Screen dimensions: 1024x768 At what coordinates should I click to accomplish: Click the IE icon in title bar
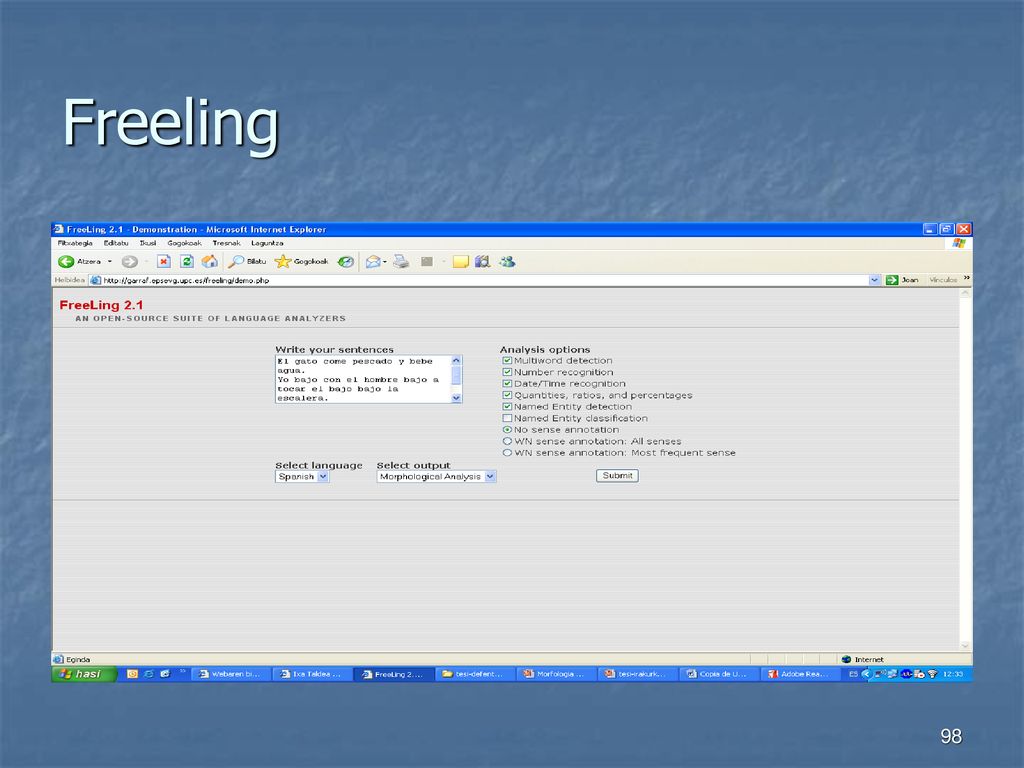(59, 229)
